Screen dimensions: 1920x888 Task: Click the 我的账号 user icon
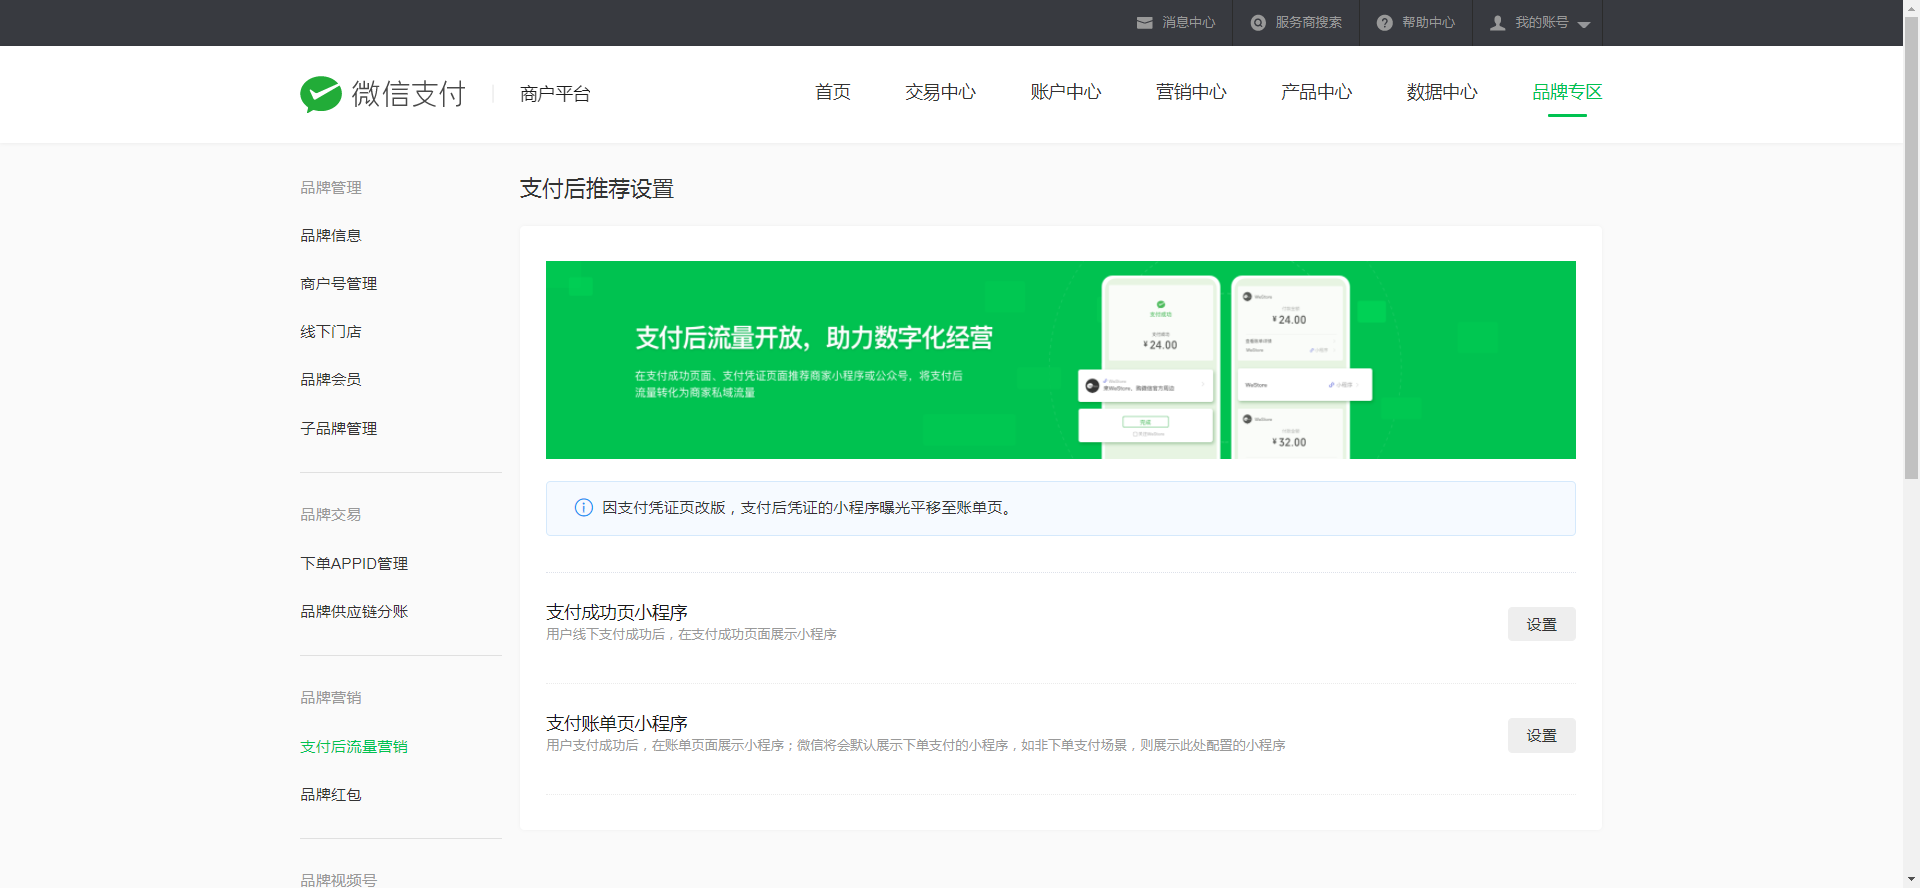pyautogui.click(x=1497, y=23)
